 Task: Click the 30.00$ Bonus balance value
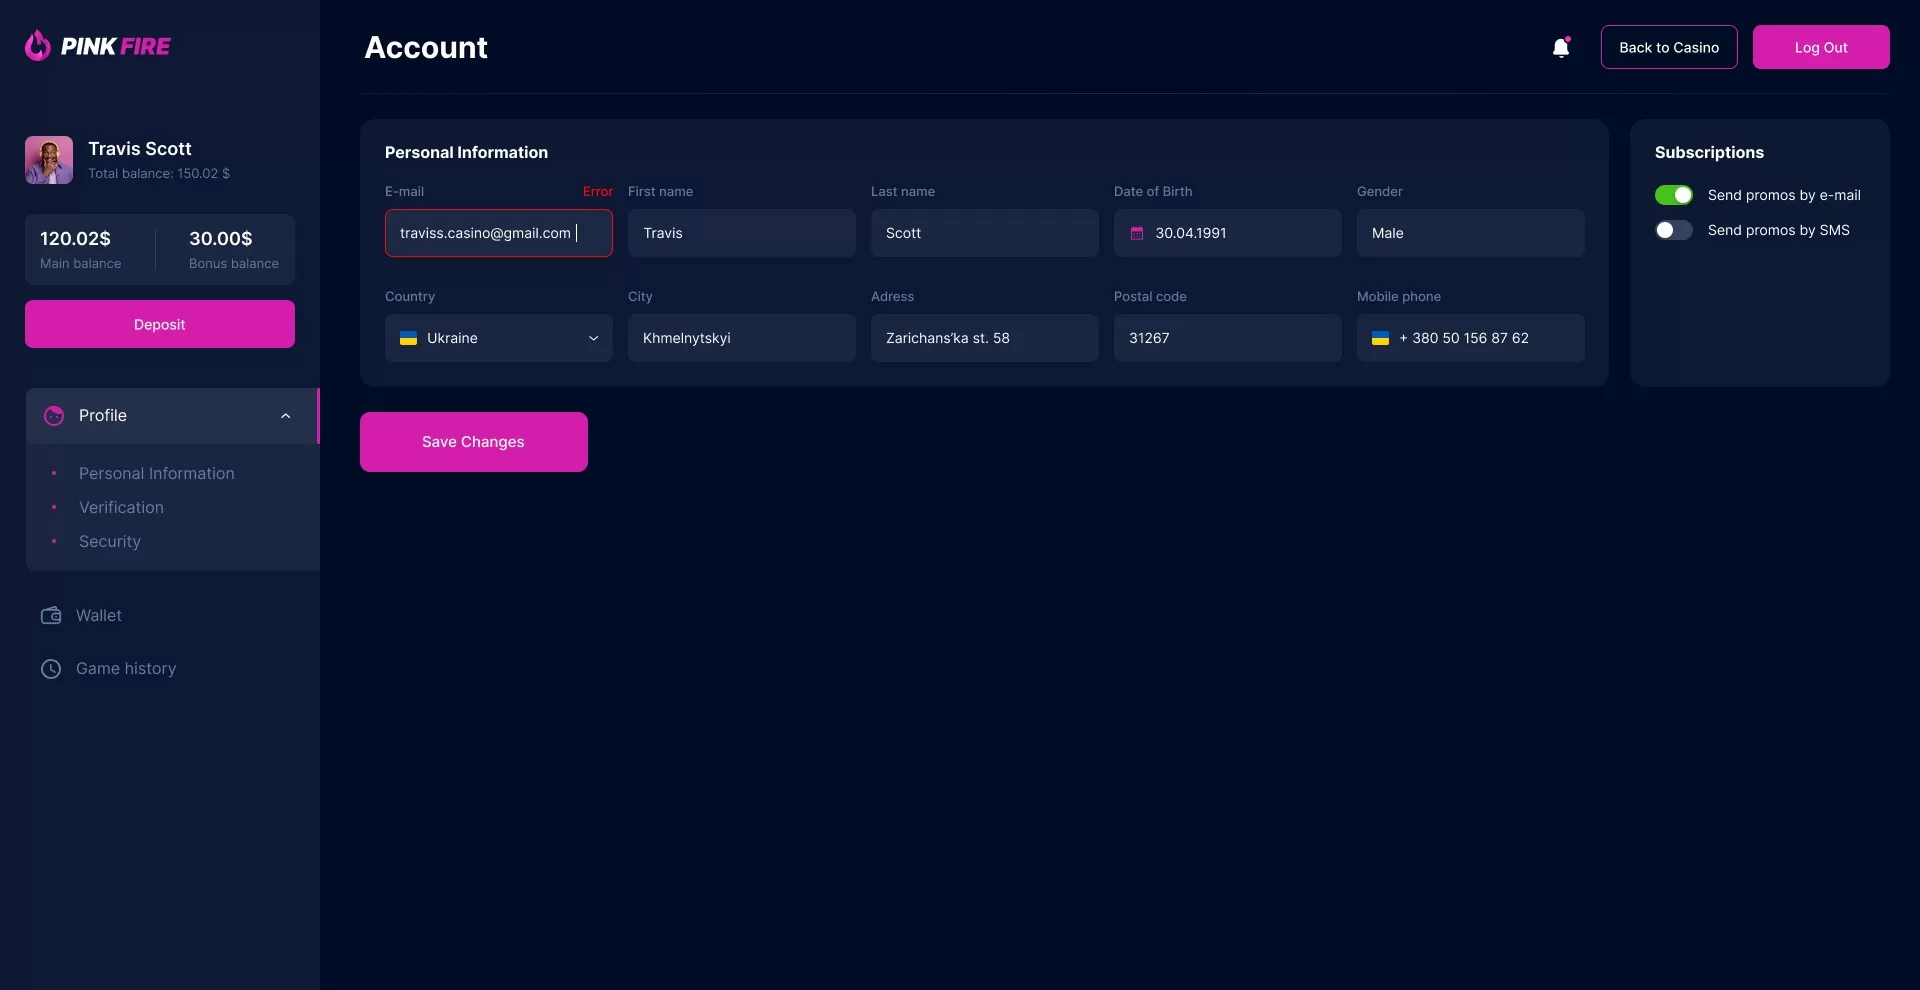point(221,239)
